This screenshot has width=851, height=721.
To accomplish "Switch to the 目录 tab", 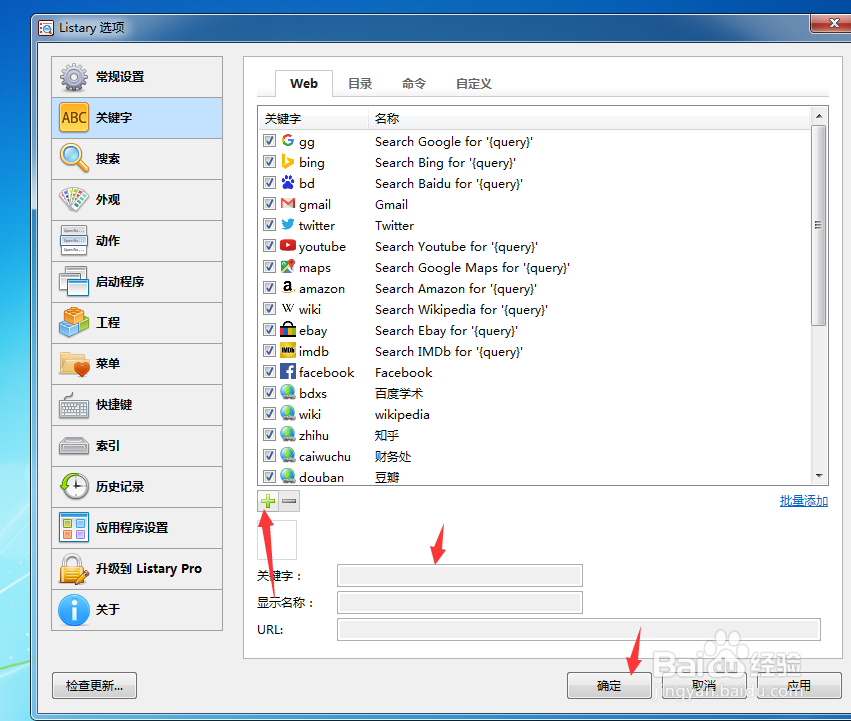I will click(x=360, y=84).
